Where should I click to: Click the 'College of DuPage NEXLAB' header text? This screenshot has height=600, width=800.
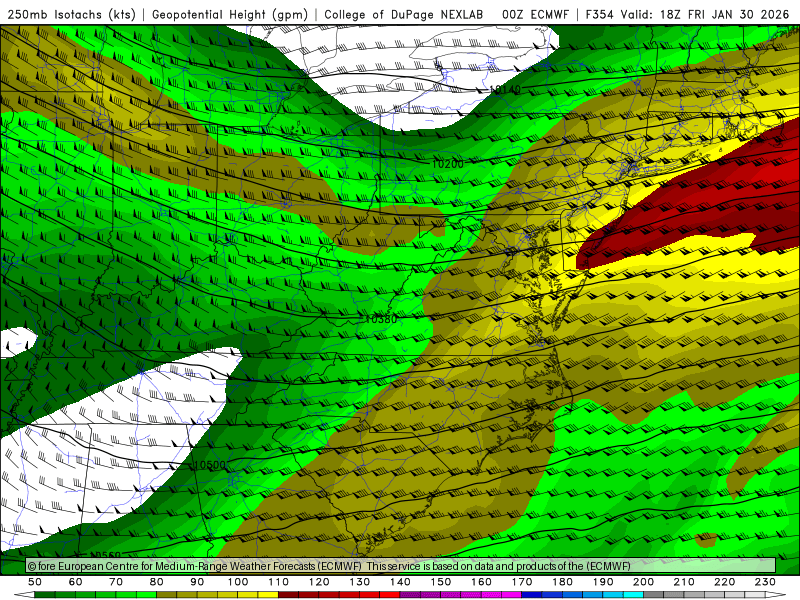click(403, 15)
